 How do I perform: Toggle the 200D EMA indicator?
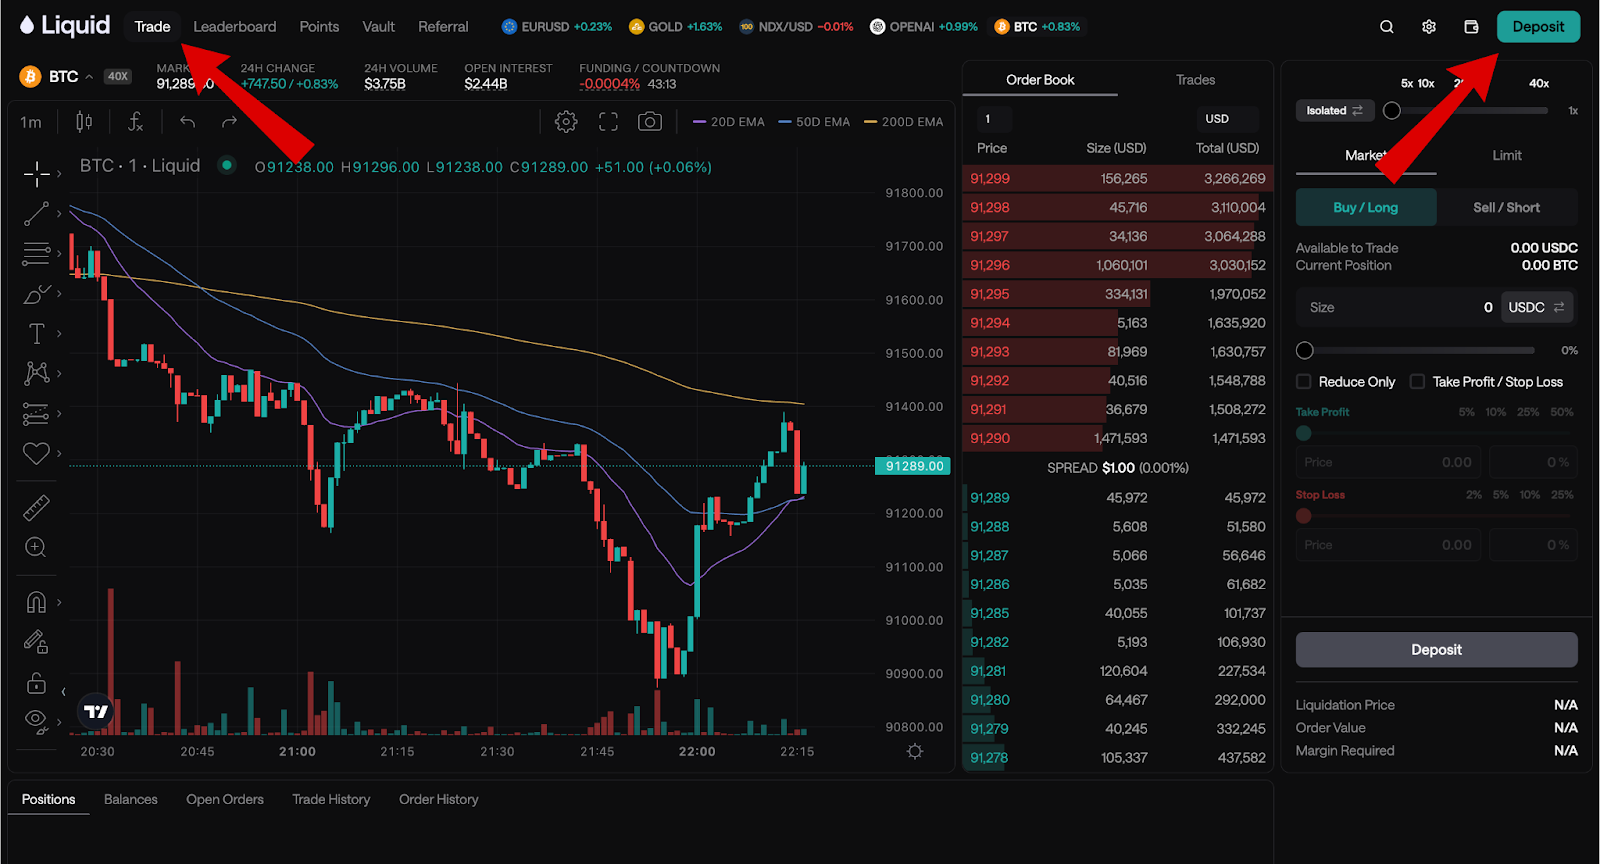(903, 122)
